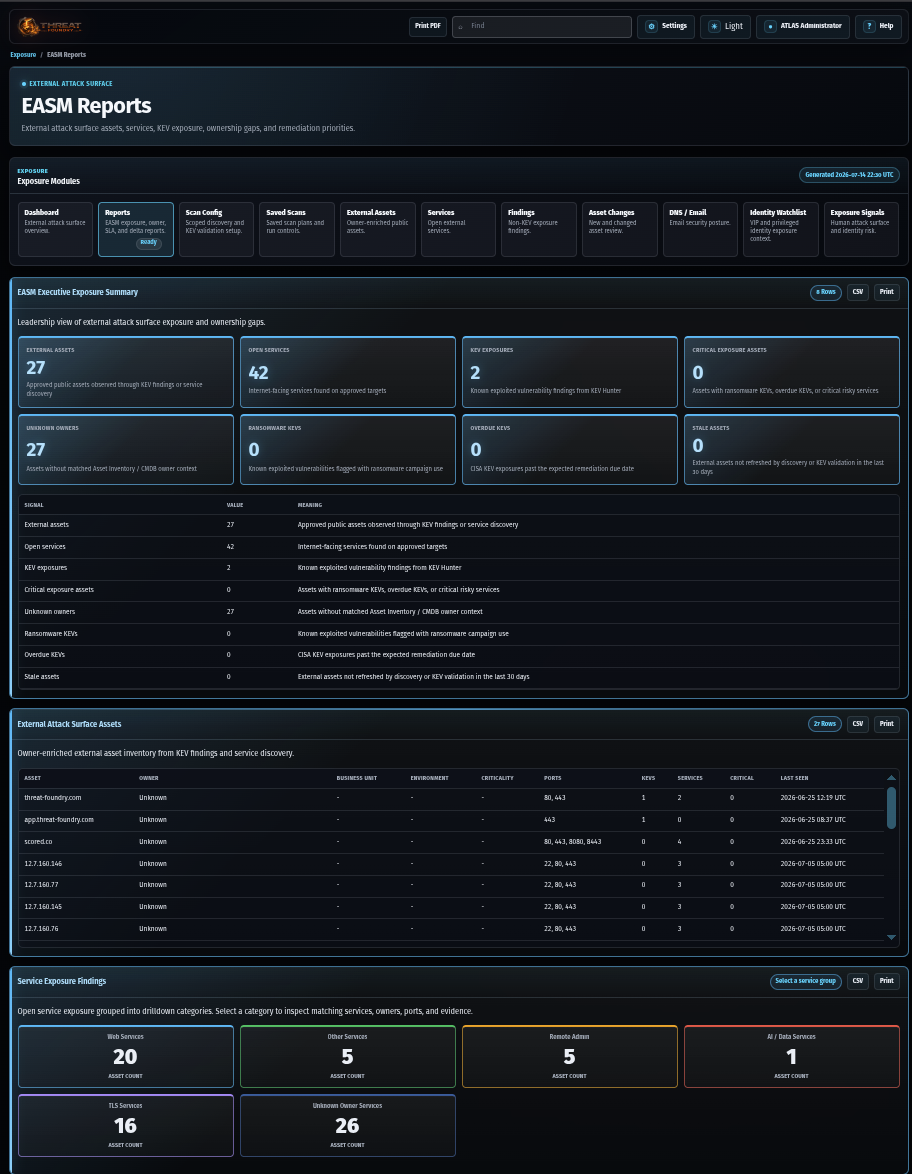Image resolution: width=912 pixels, height=1174 pixels.
Task: Toggle the Light theme mode
Action: (726, 26)
